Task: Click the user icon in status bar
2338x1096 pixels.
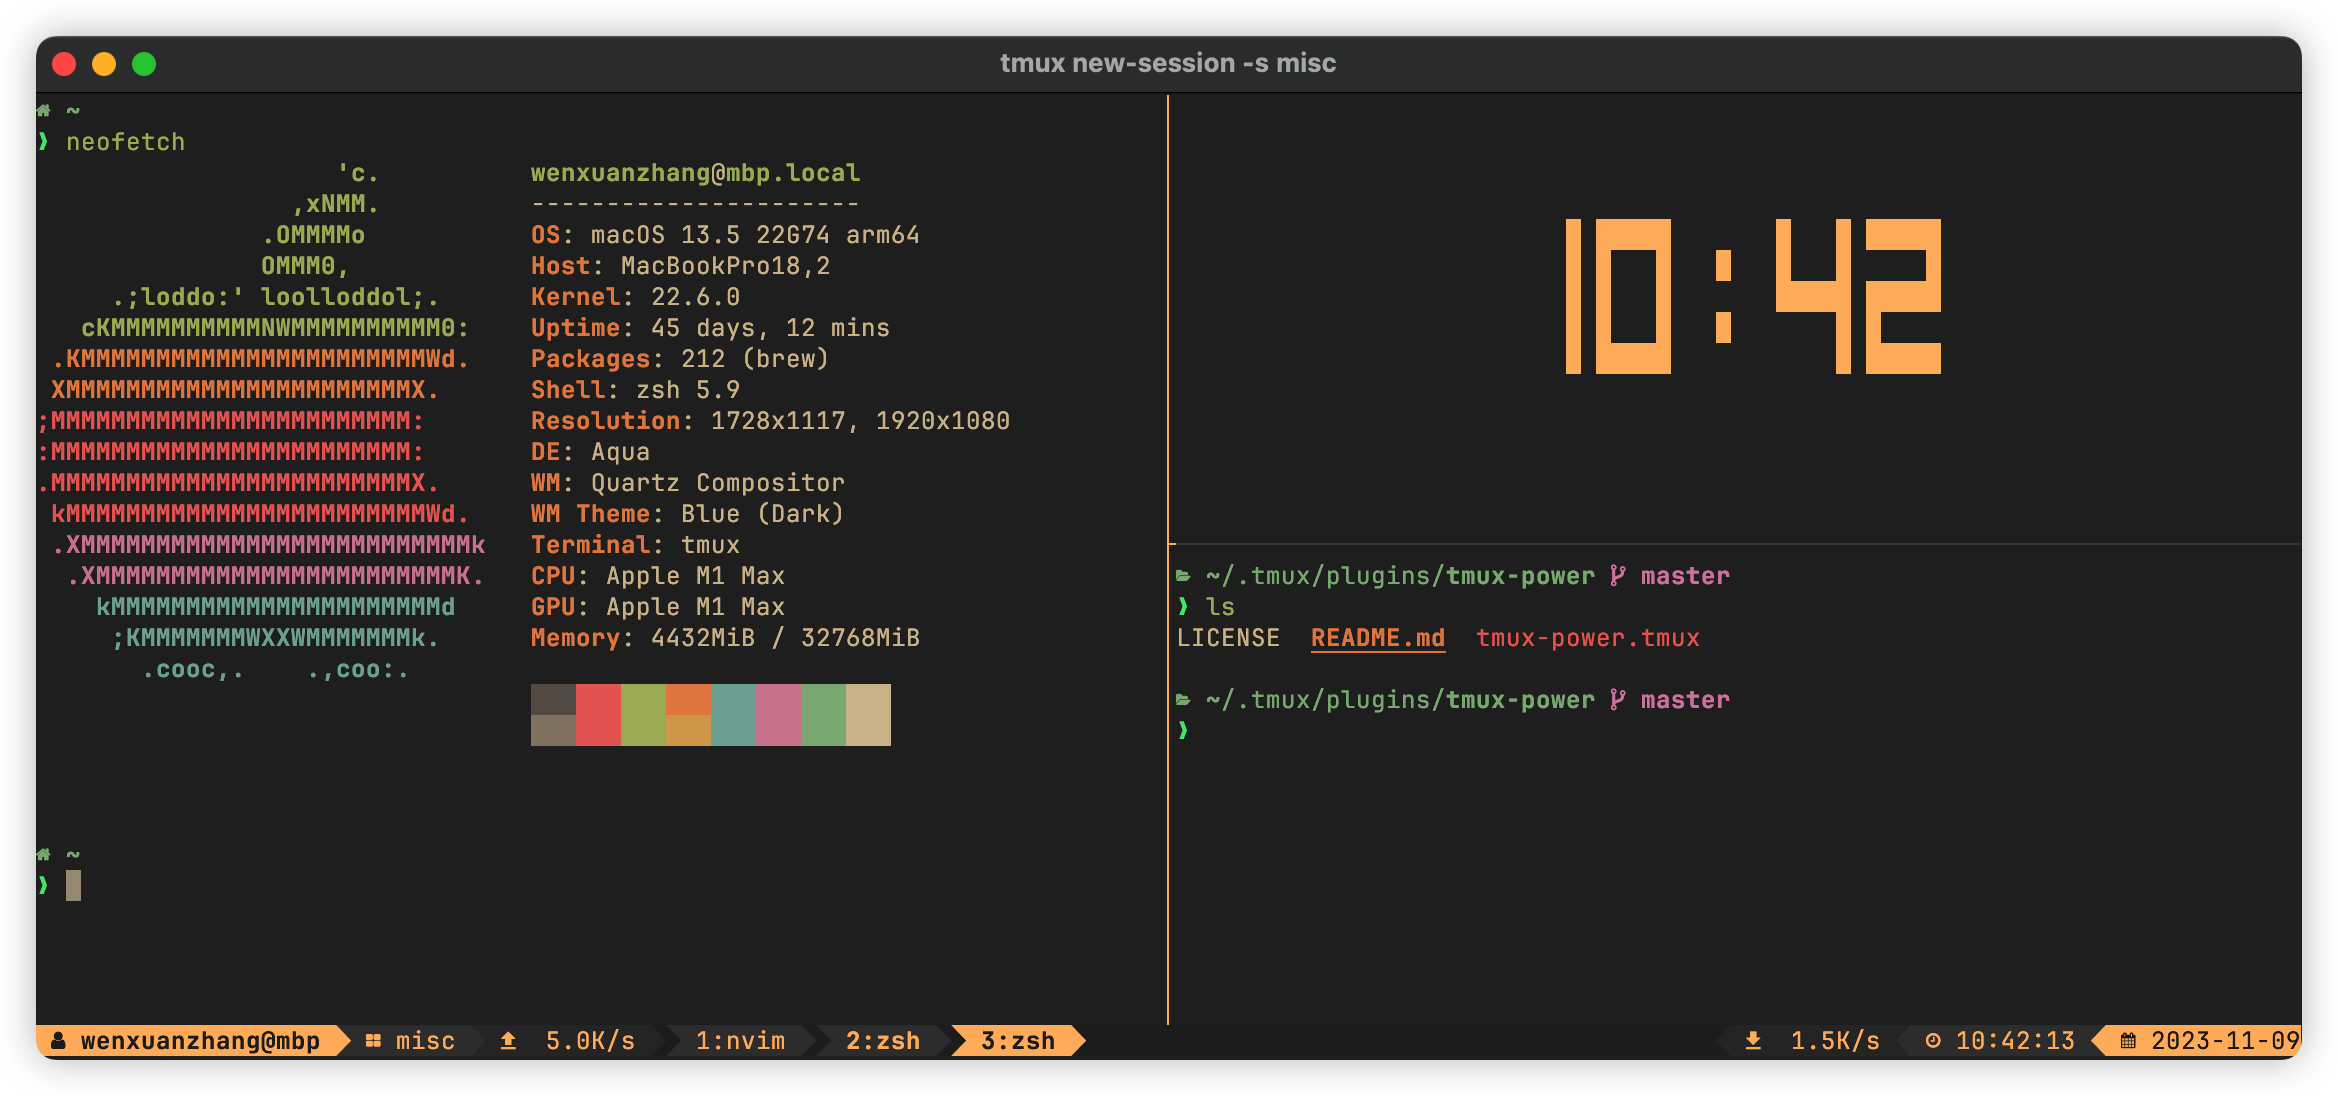Action: (x=59, y=1041)
